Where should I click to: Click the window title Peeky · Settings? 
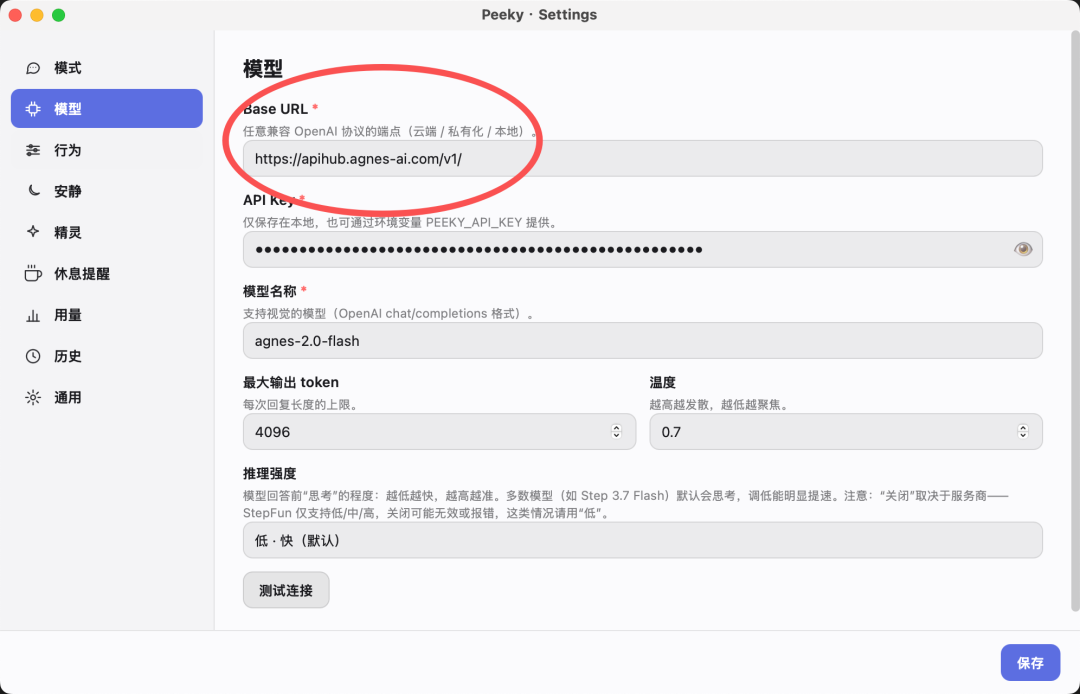click(539, 14)
